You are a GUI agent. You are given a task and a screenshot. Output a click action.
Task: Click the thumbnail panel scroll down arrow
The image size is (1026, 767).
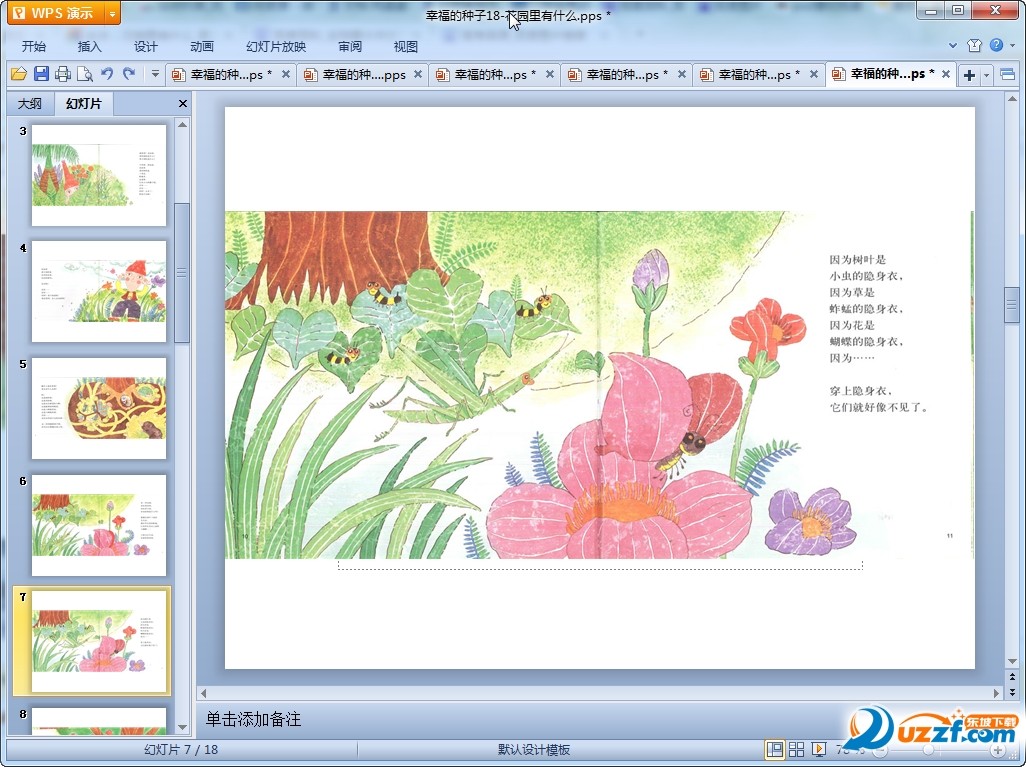(183, 727)
